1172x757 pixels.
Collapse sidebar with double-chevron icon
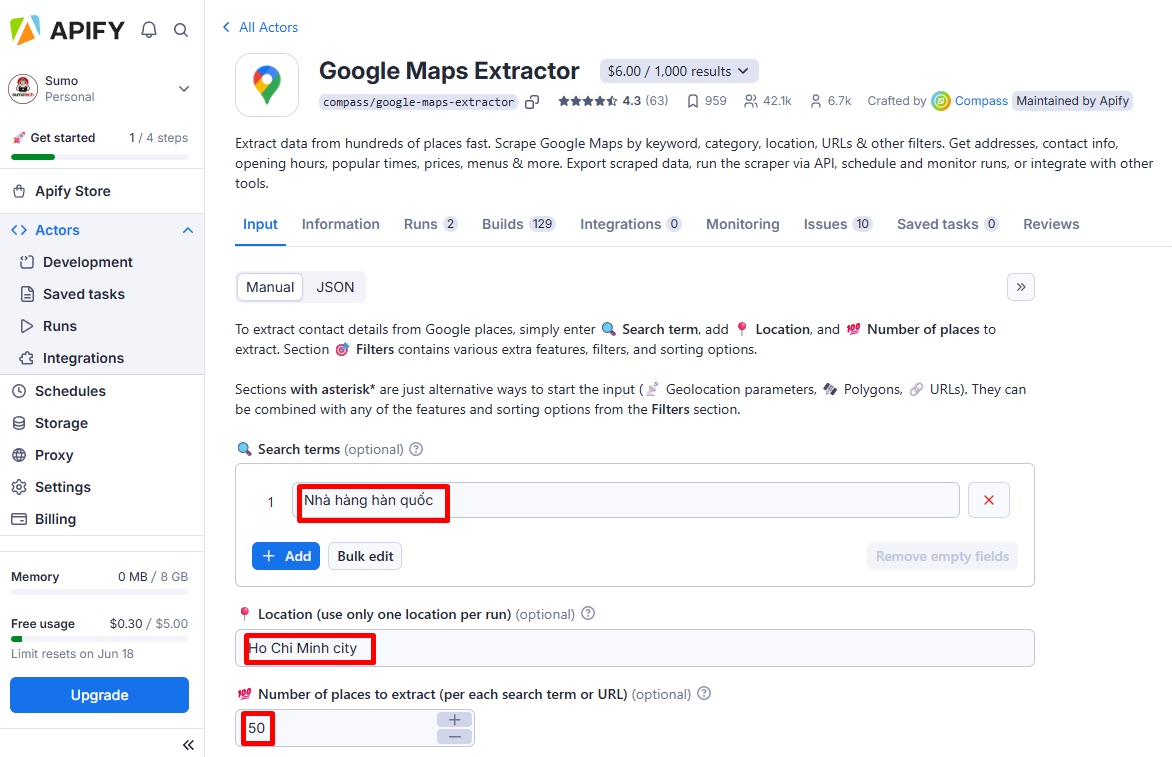click(x=187, y=745)
